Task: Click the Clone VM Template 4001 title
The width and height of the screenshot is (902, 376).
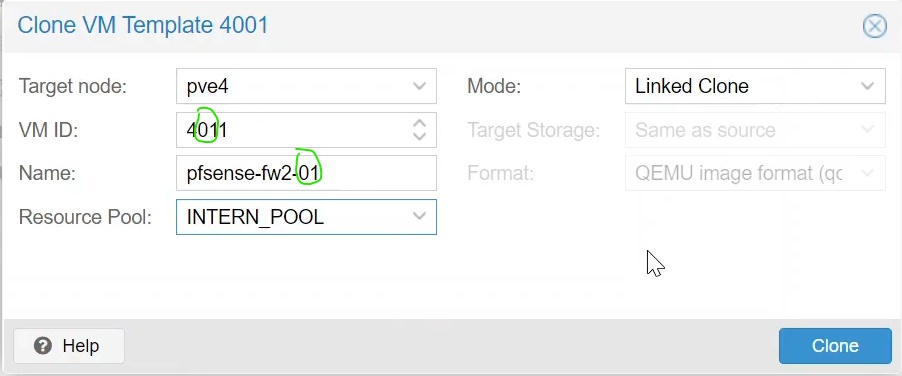Action: click(143, 26)
